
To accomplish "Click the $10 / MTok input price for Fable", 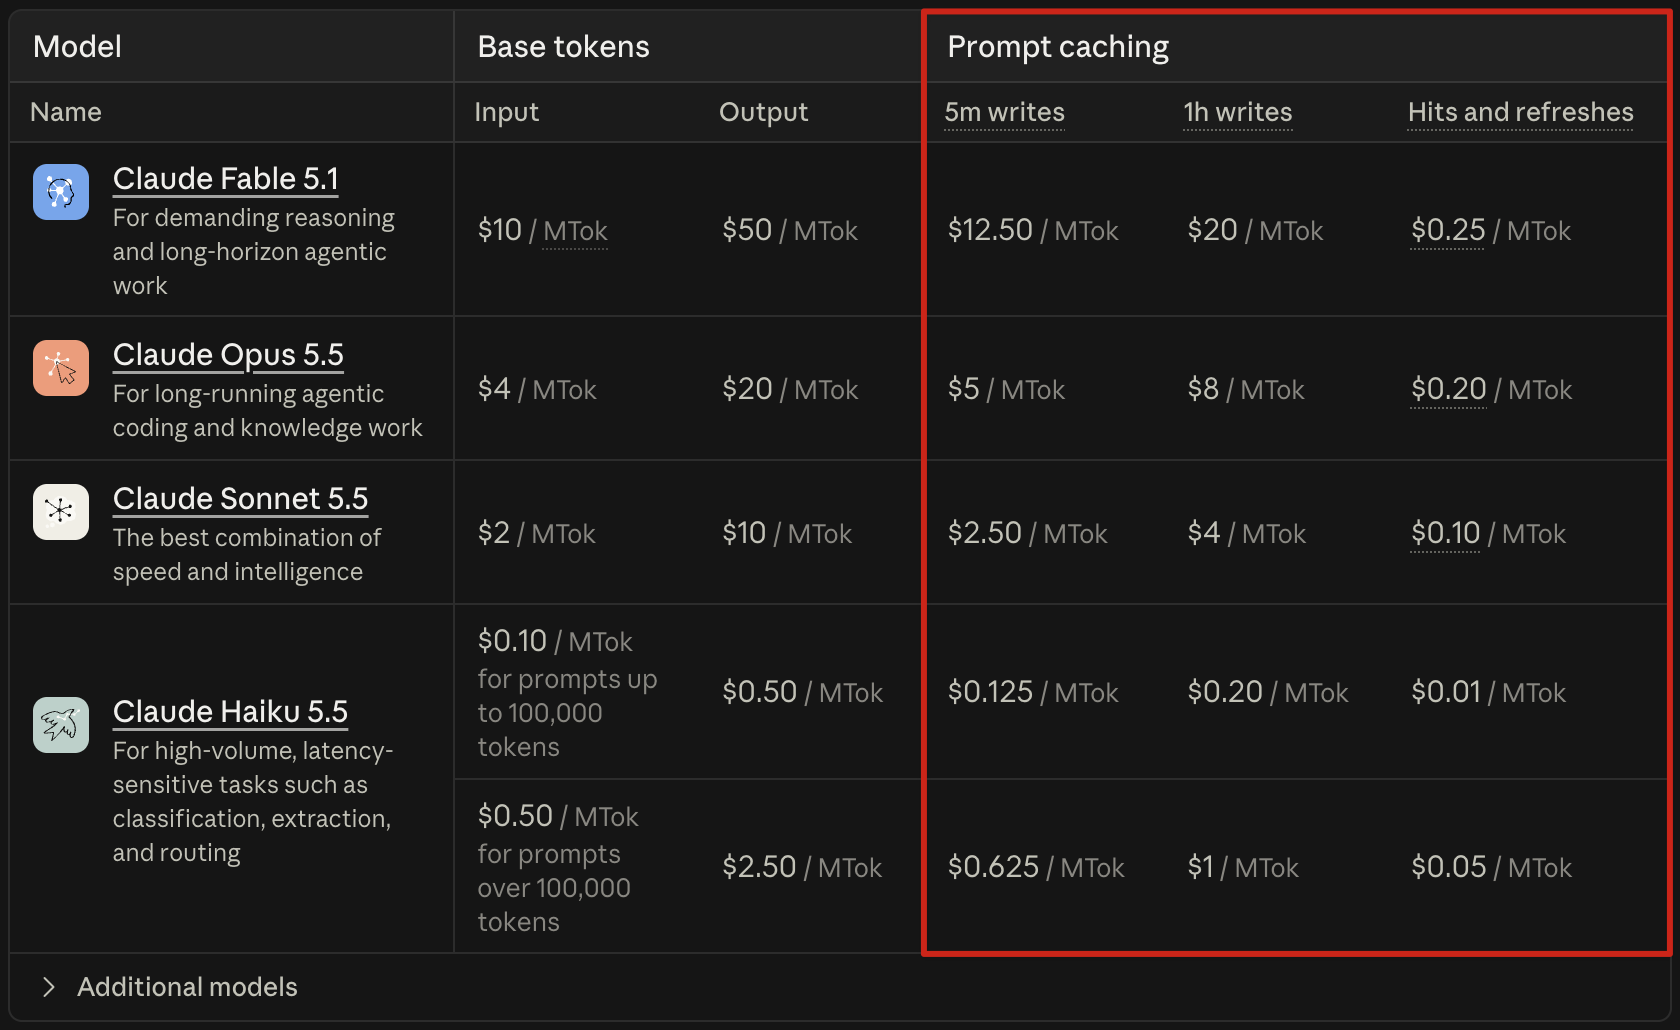I will (x=543, y=231).
